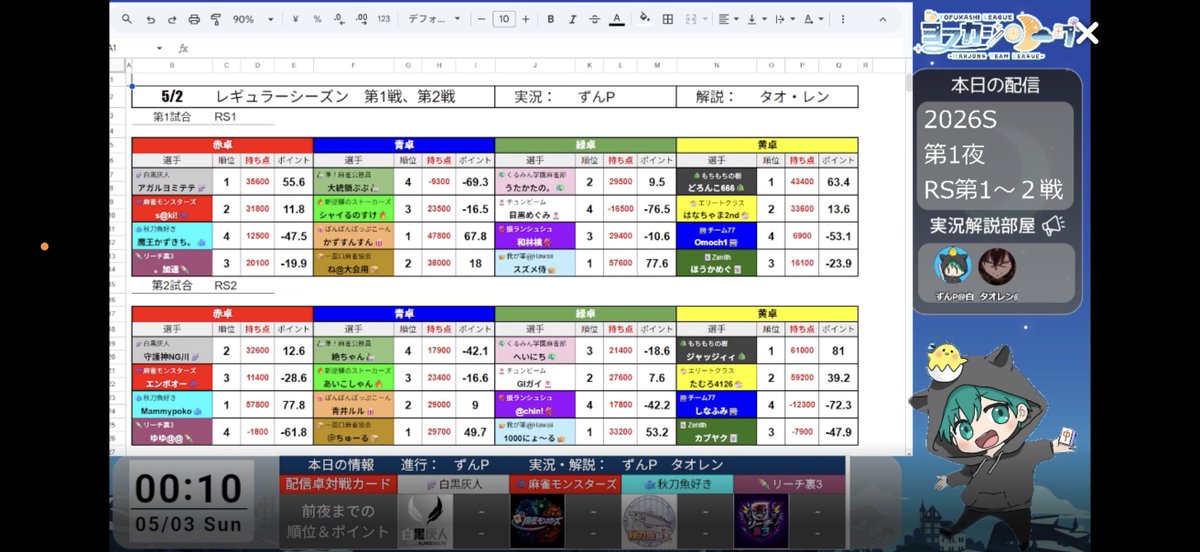Decrease decimal places button
The width and height of the screenshot is (1200, 552).
tap(340, 19)
